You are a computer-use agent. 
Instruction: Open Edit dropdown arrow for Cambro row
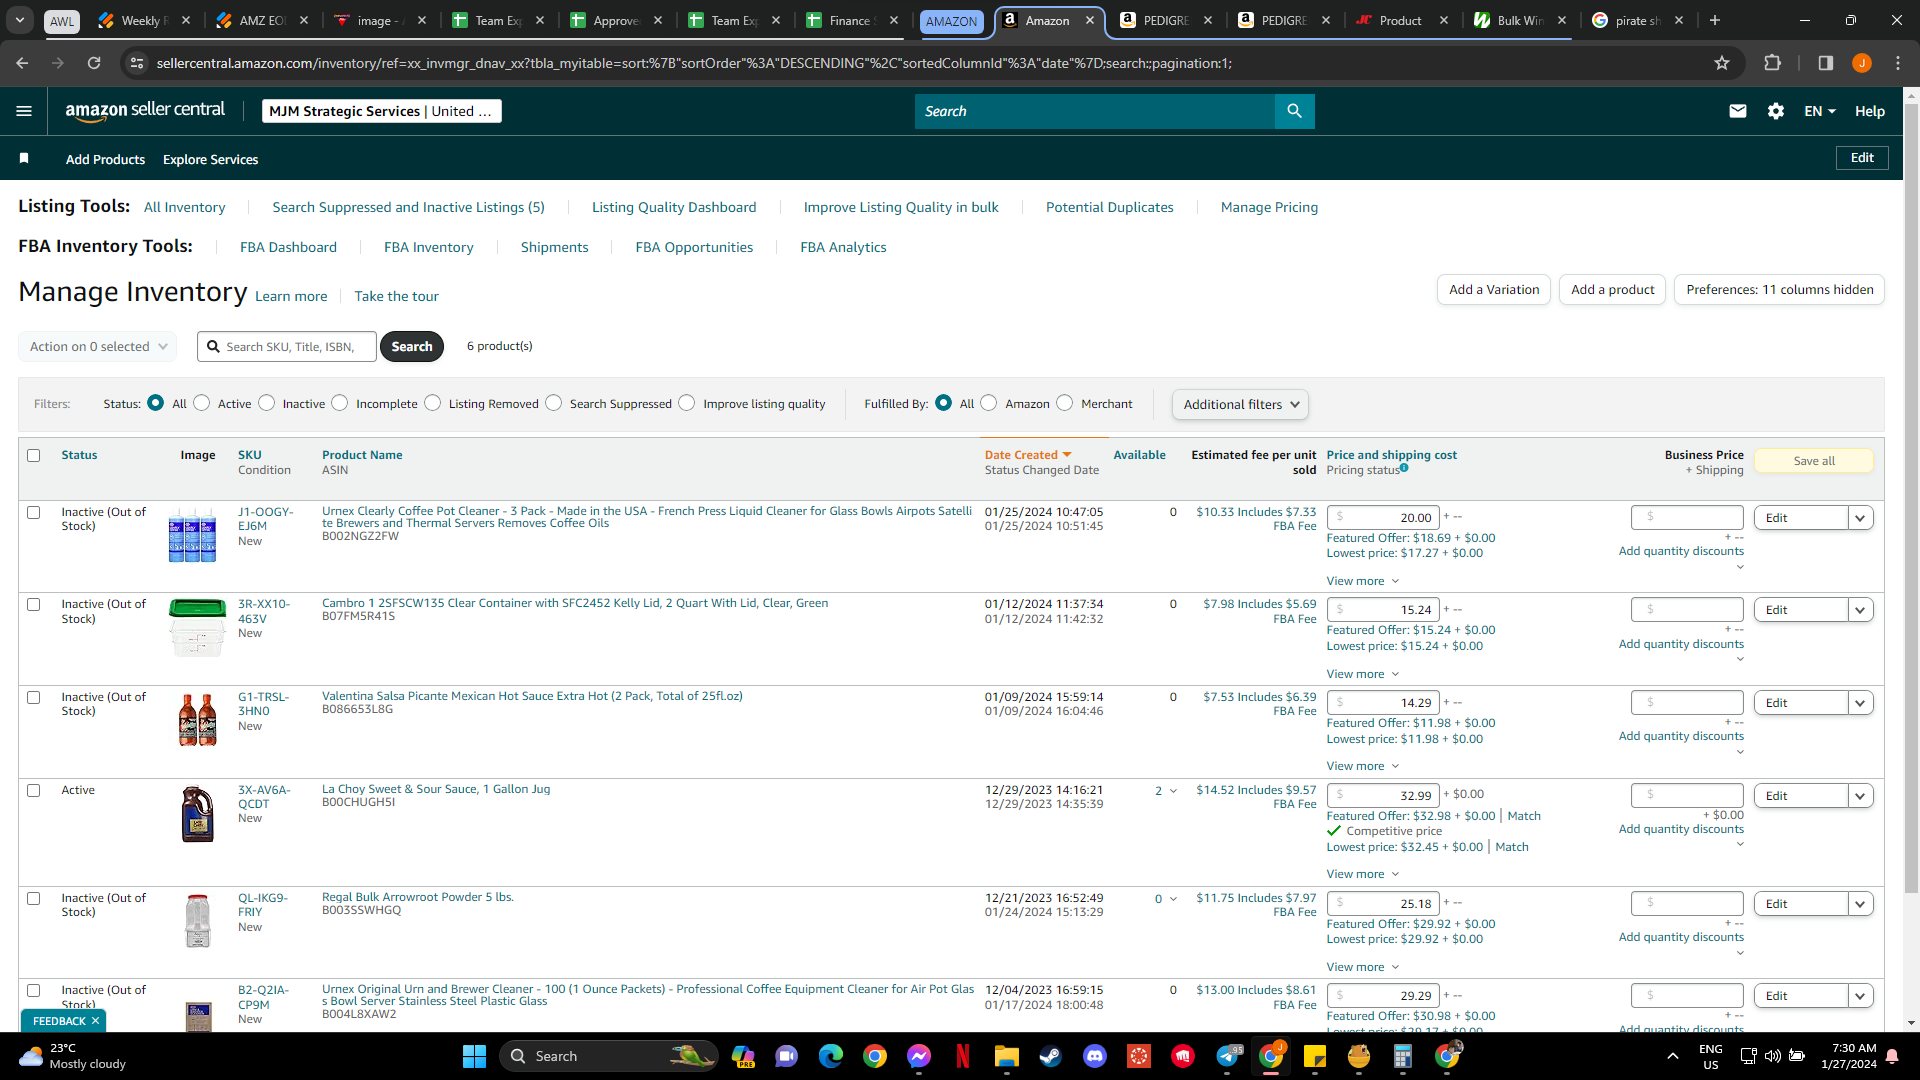click(x=1860, y=610)
